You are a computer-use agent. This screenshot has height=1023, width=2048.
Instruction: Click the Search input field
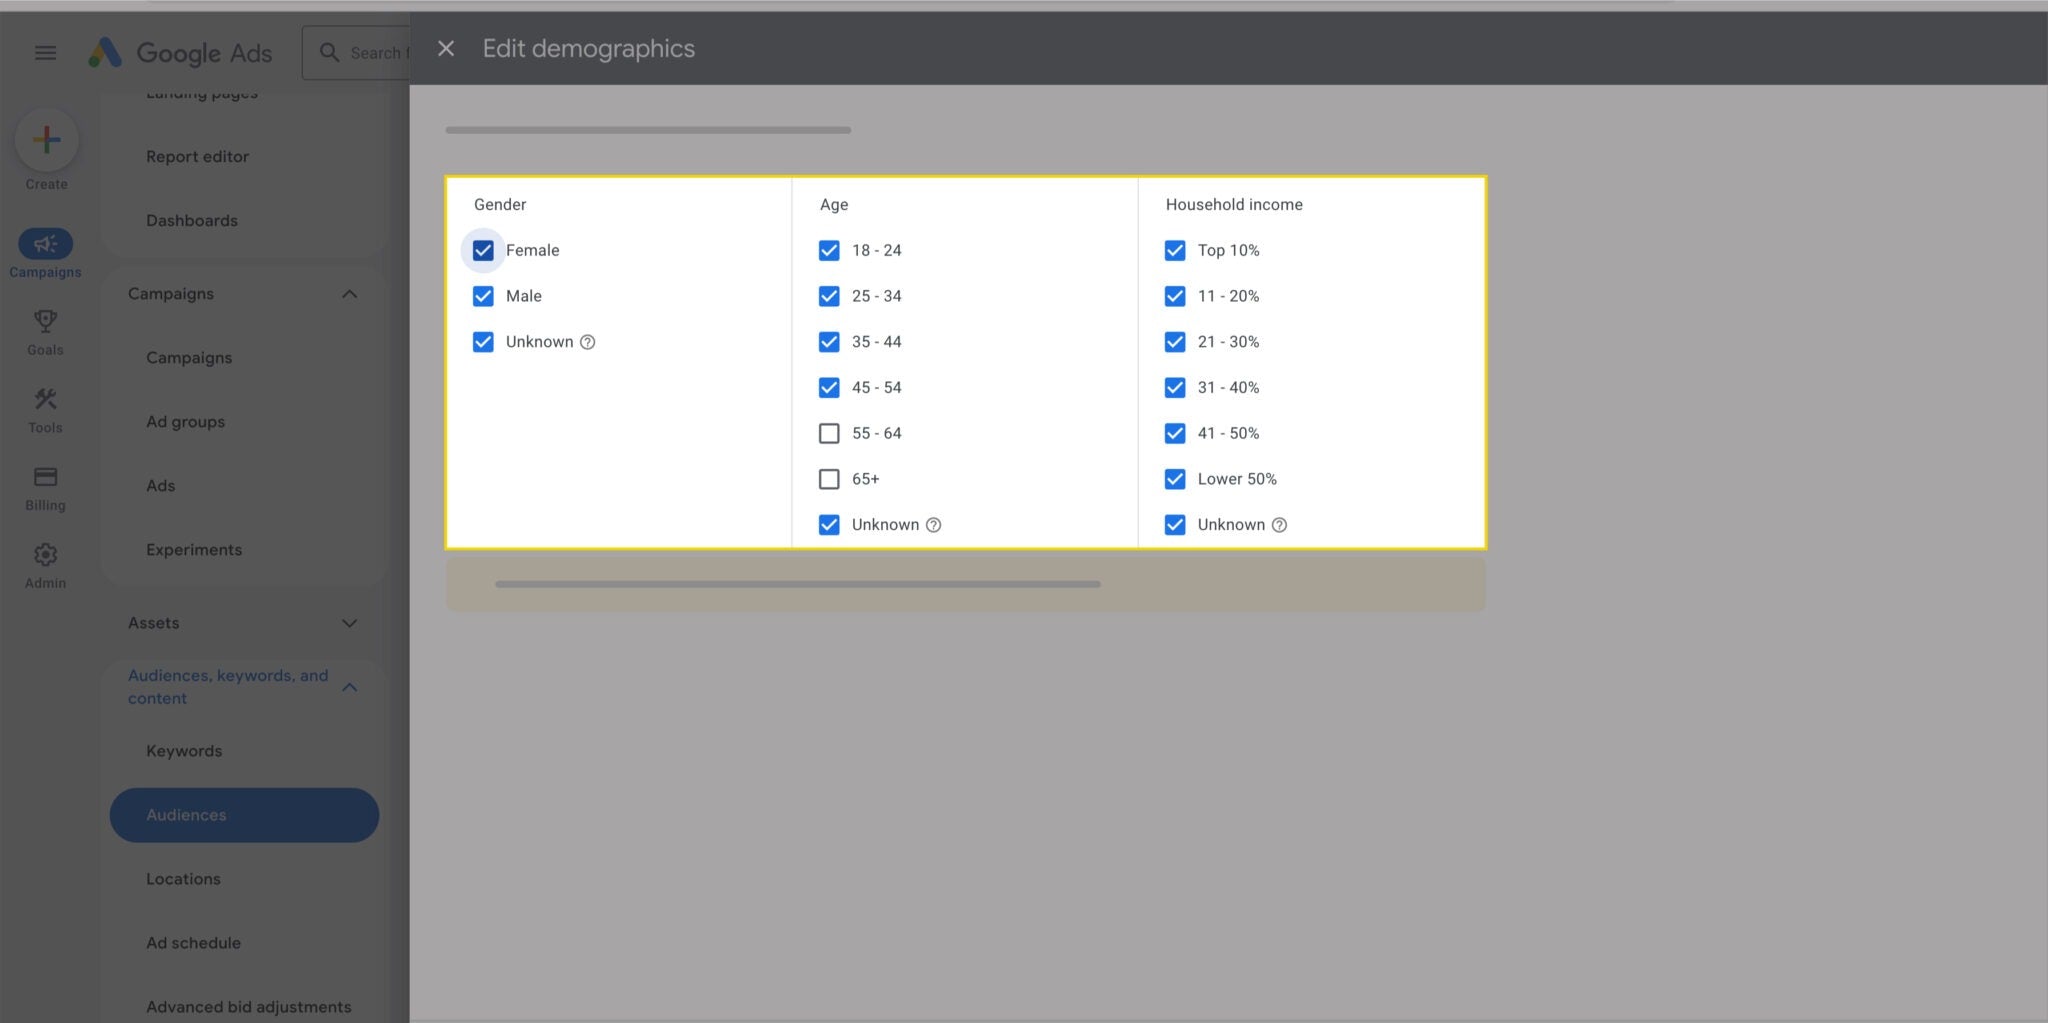click(357, 53)
